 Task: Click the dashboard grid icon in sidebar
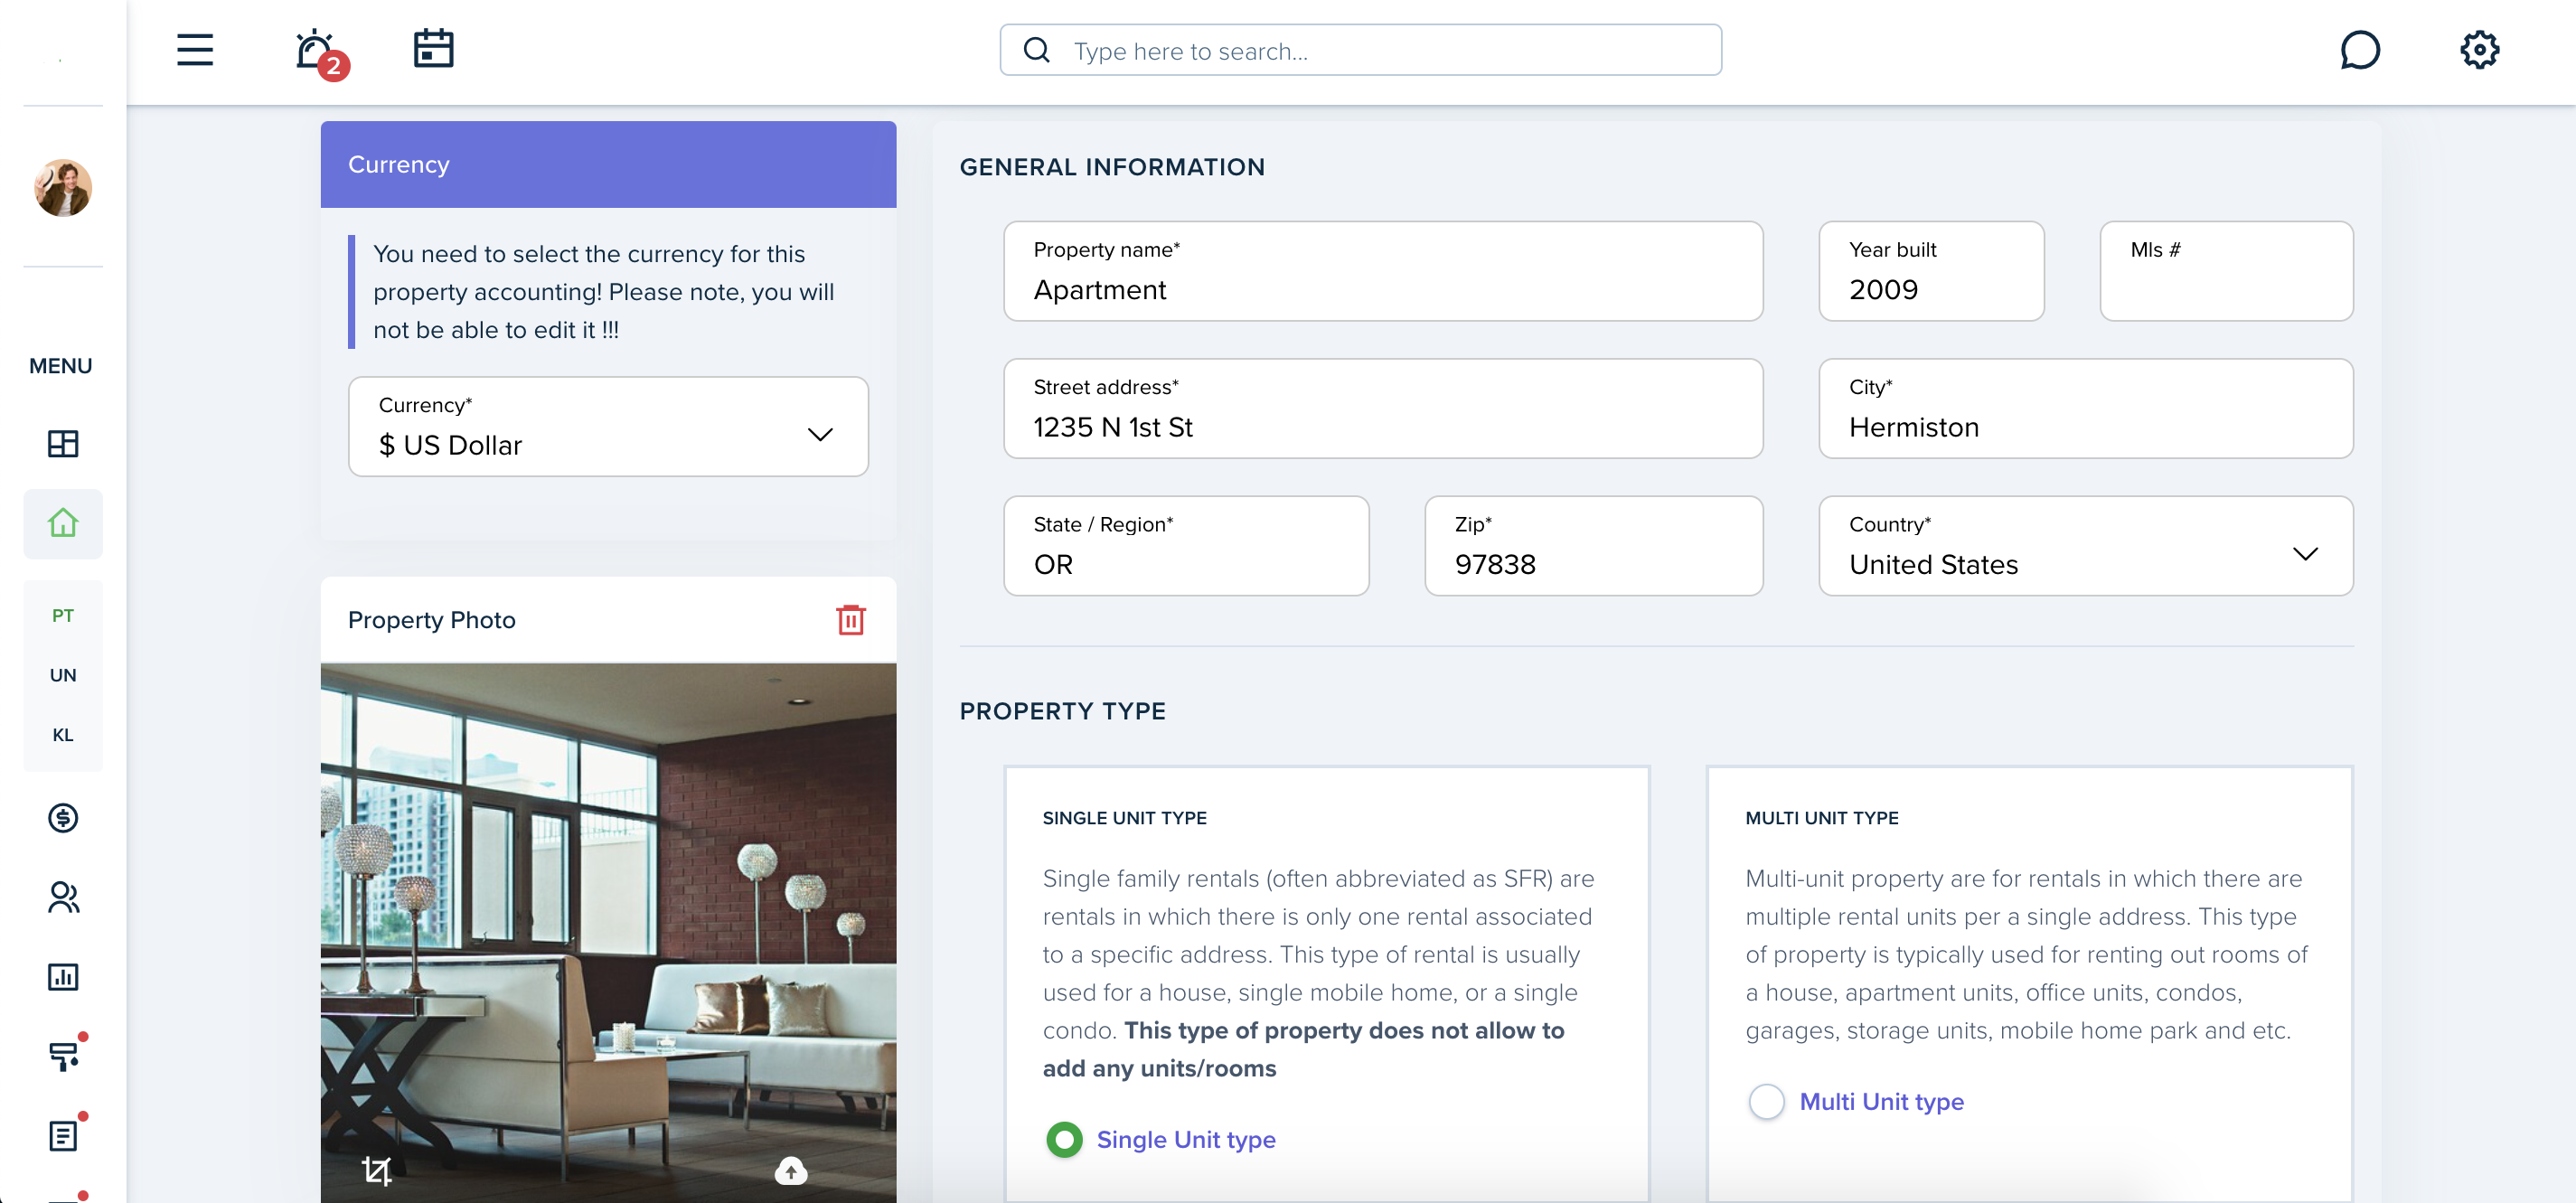62,442
